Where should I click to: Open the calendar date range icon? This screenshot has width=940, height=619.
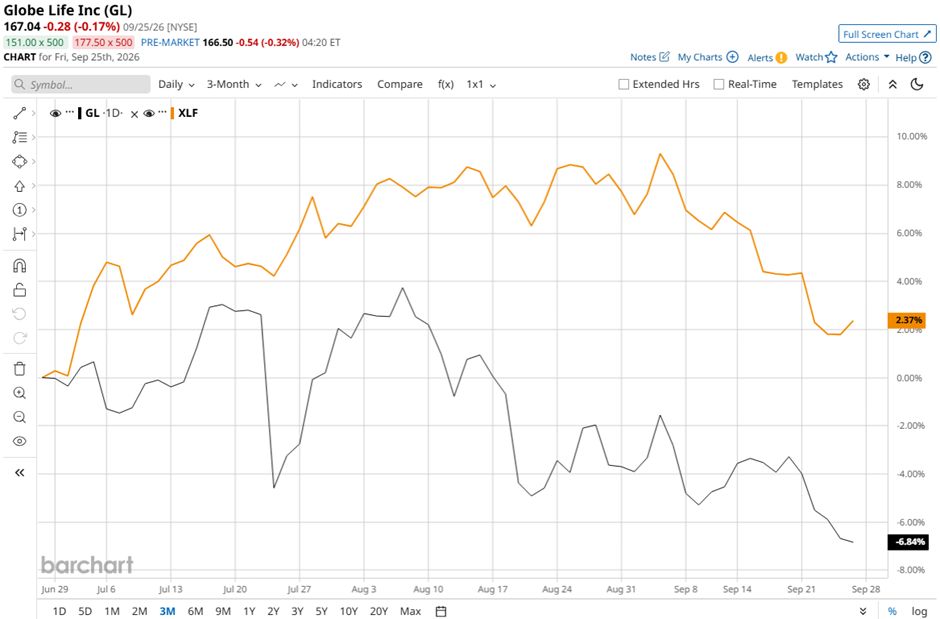tap(441, 611)
